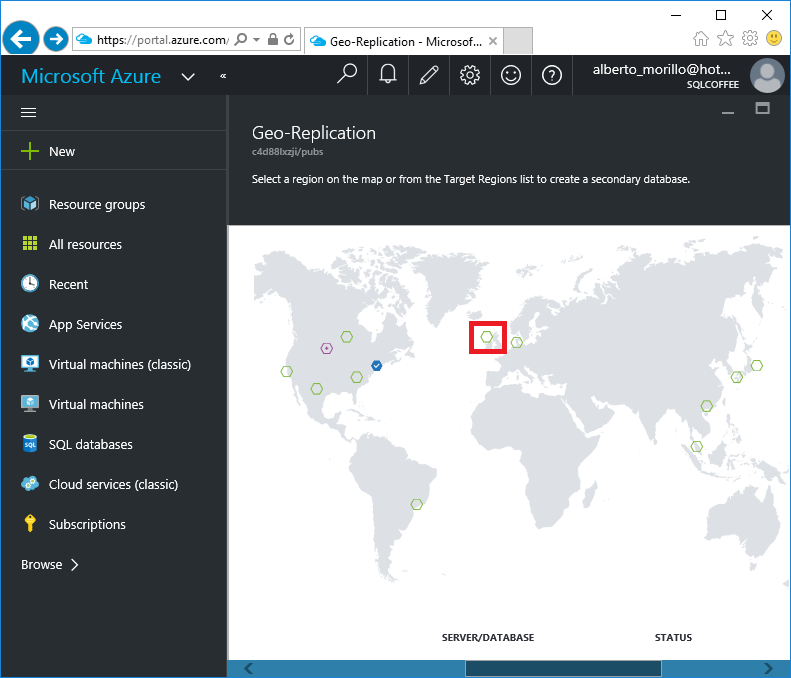Select the US West coast hexagon
The height and width of the screenshot is (678, 791).
click(287, 371)
